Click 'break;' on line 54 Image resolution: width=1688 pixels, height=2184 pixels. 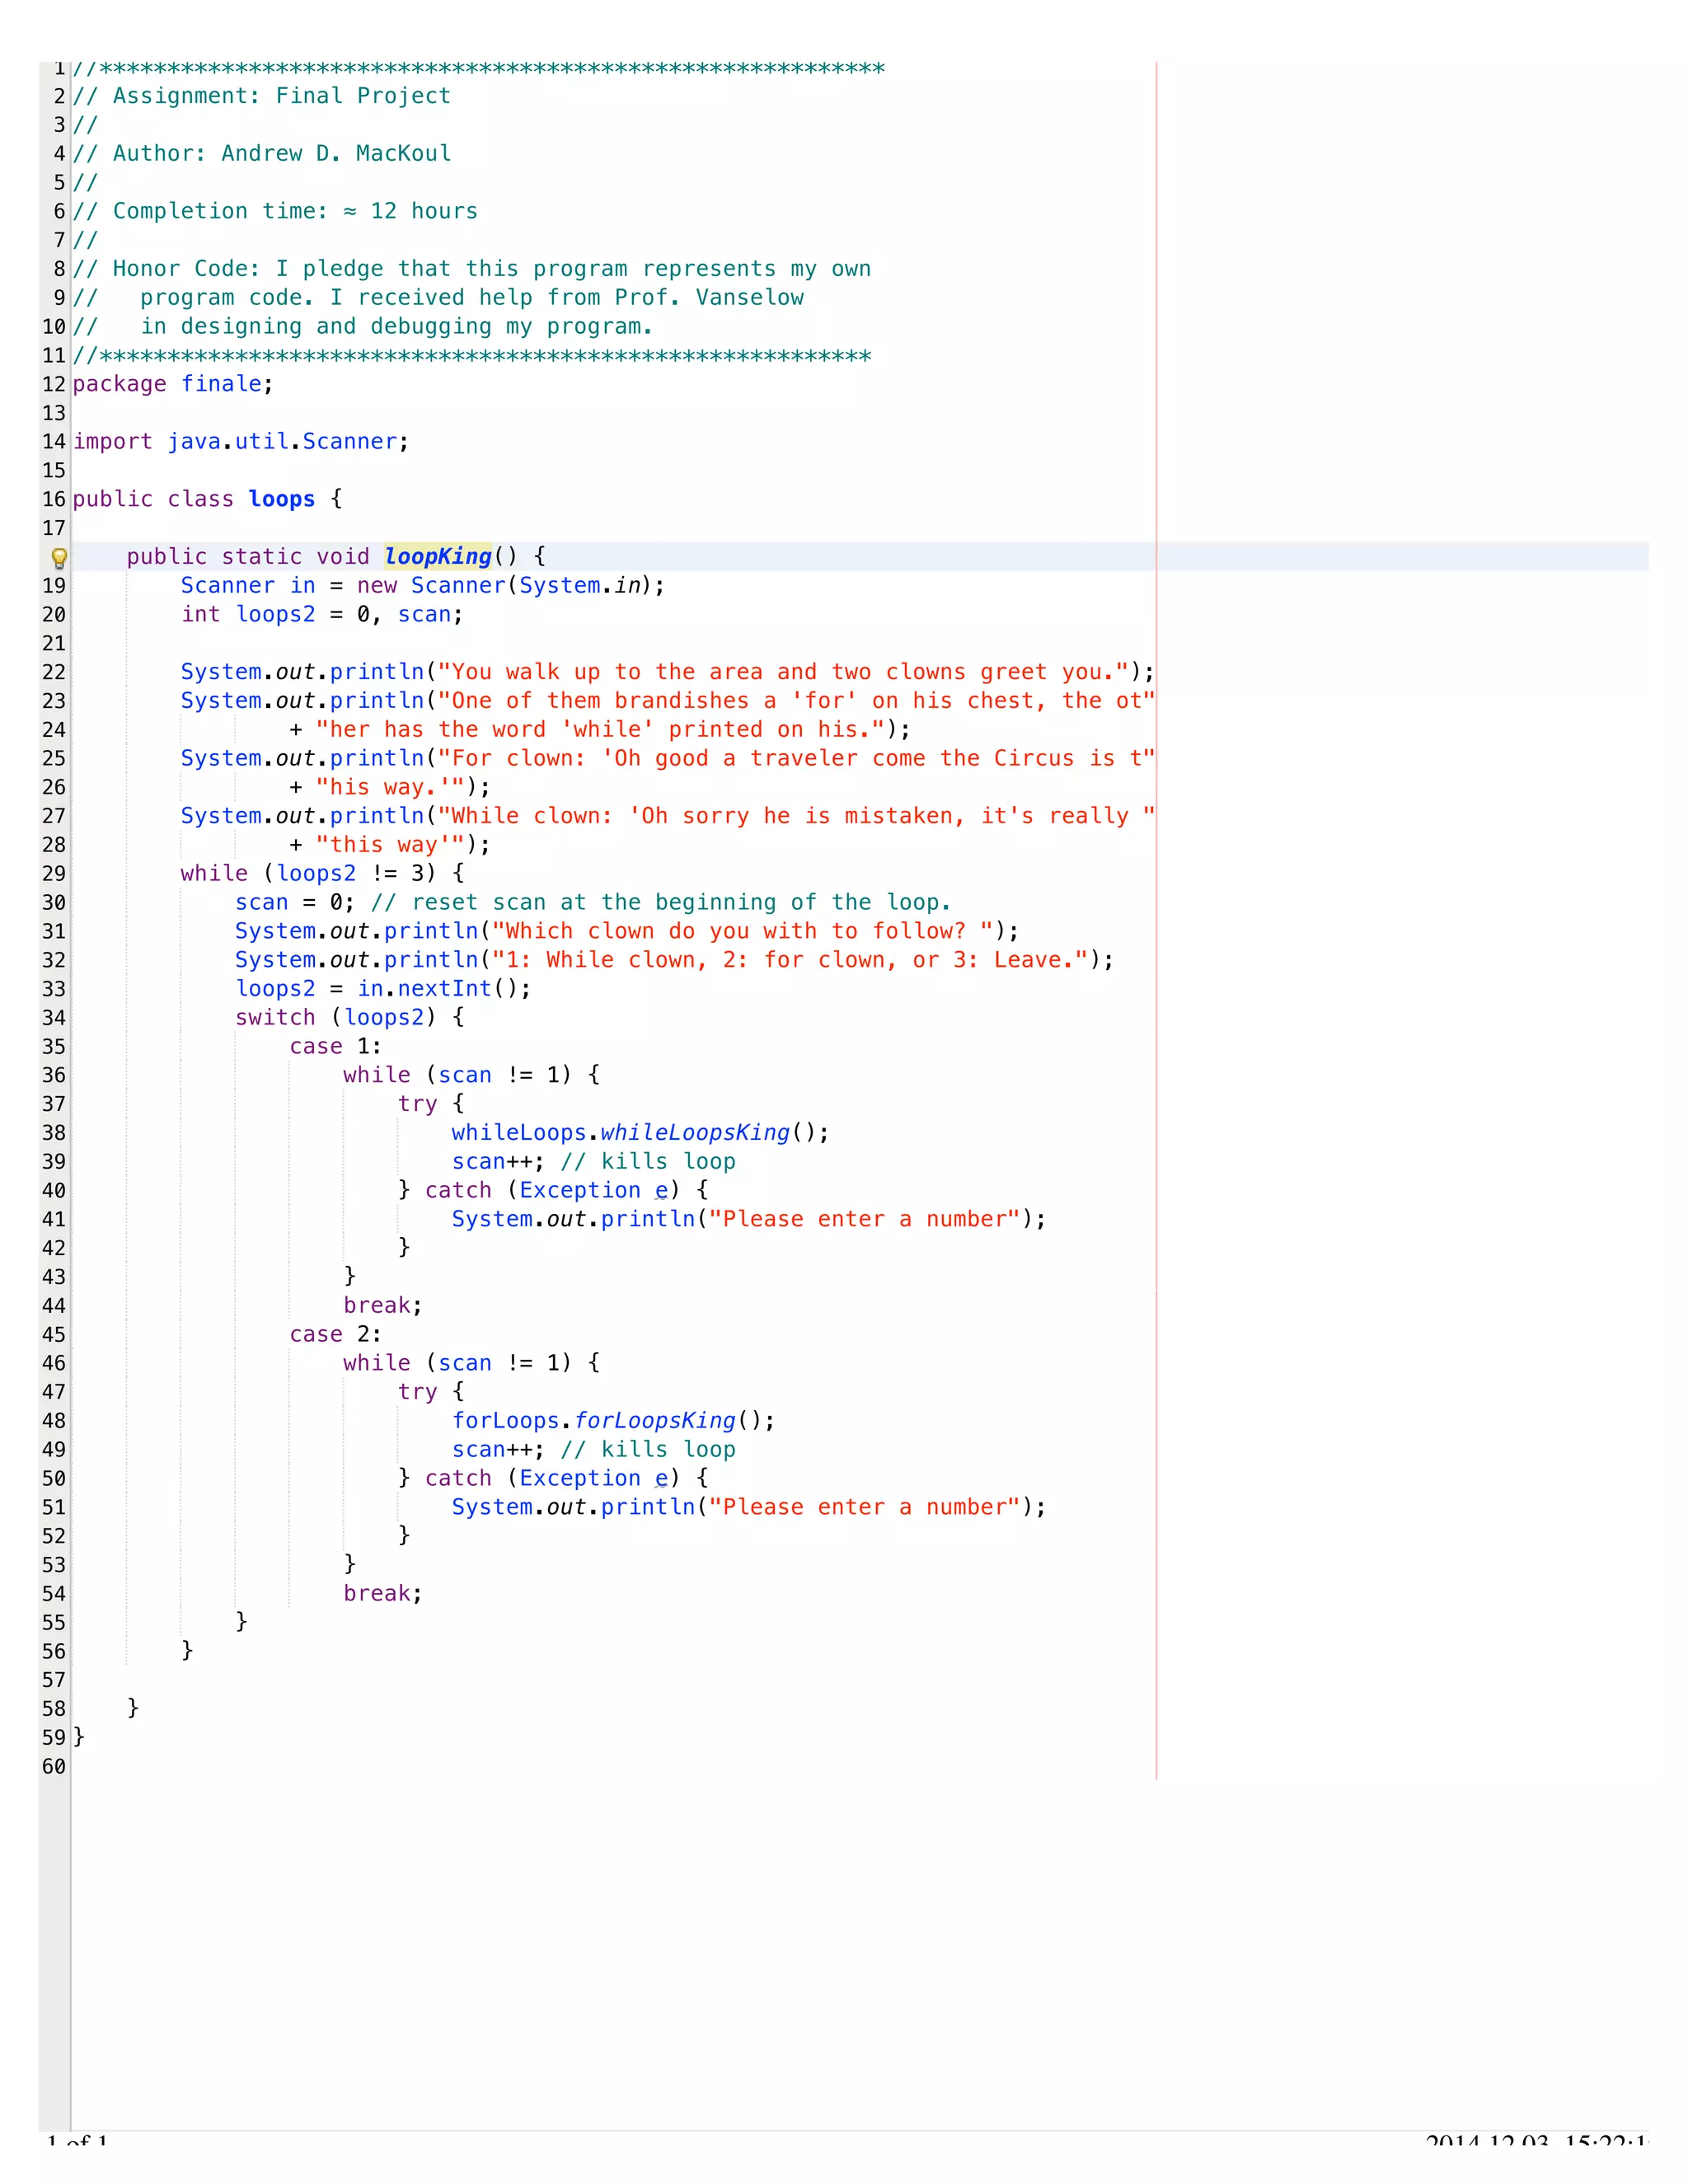pyautogui.click(x=383, y=1594)
